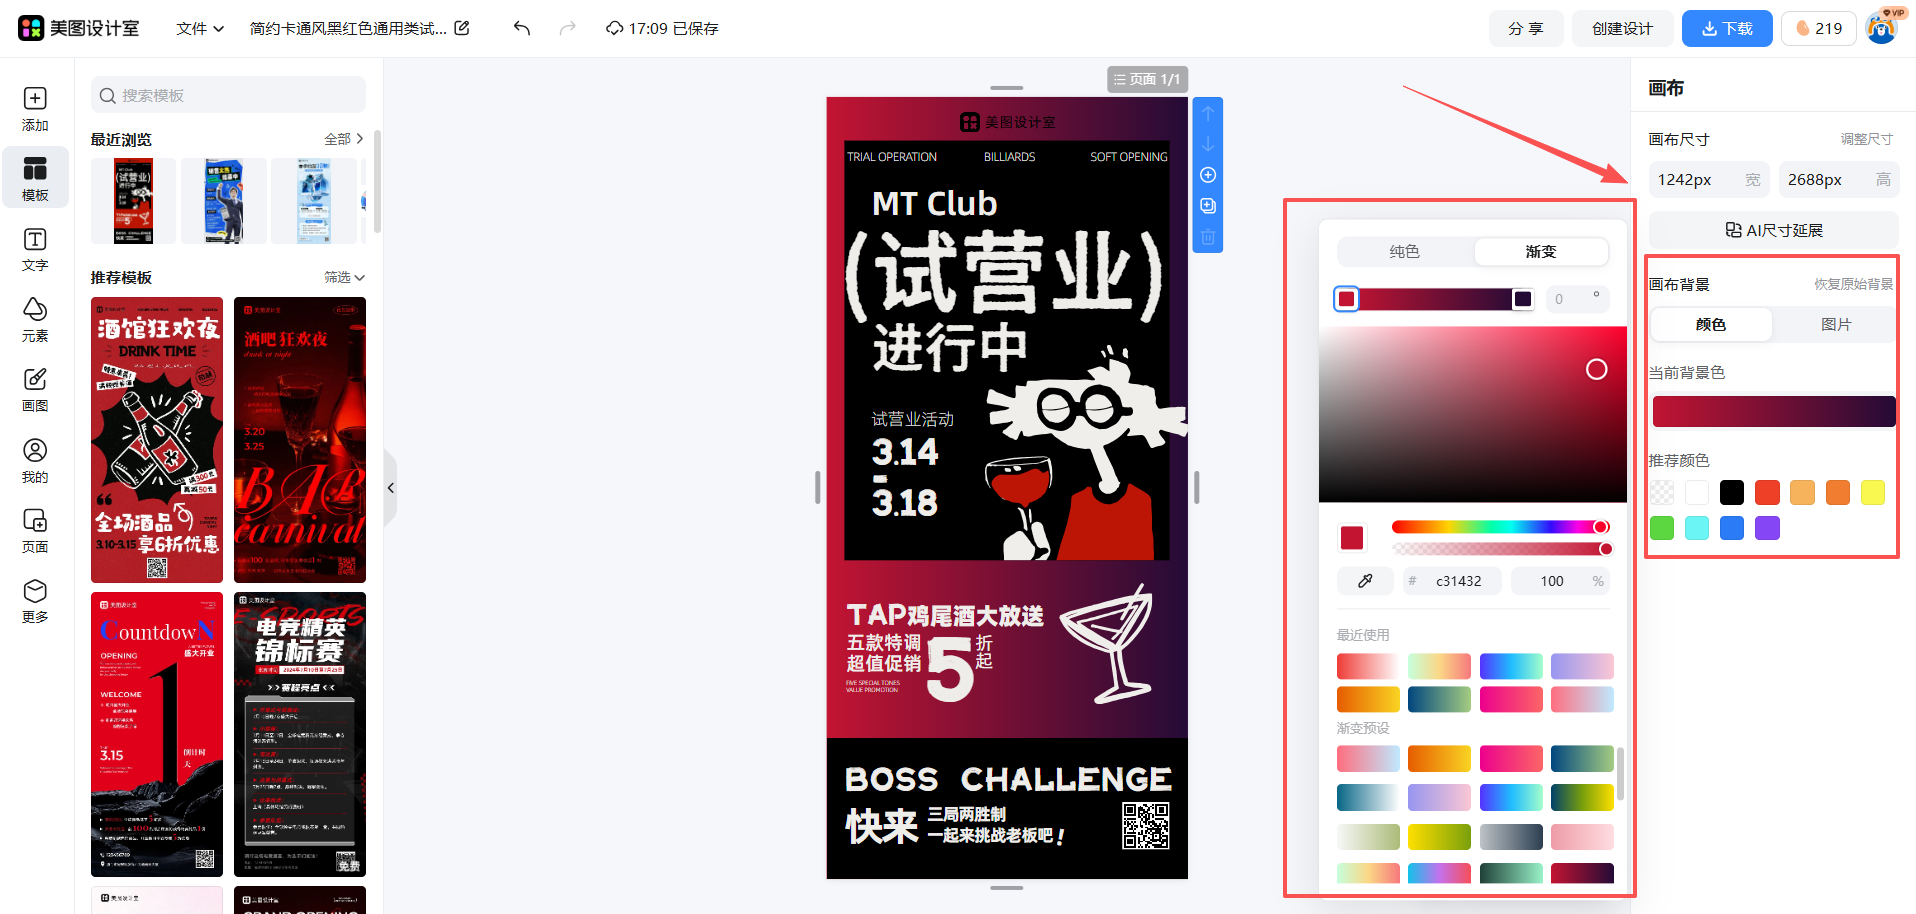Select 渐变 gradient mode

tap(1540, 252)
